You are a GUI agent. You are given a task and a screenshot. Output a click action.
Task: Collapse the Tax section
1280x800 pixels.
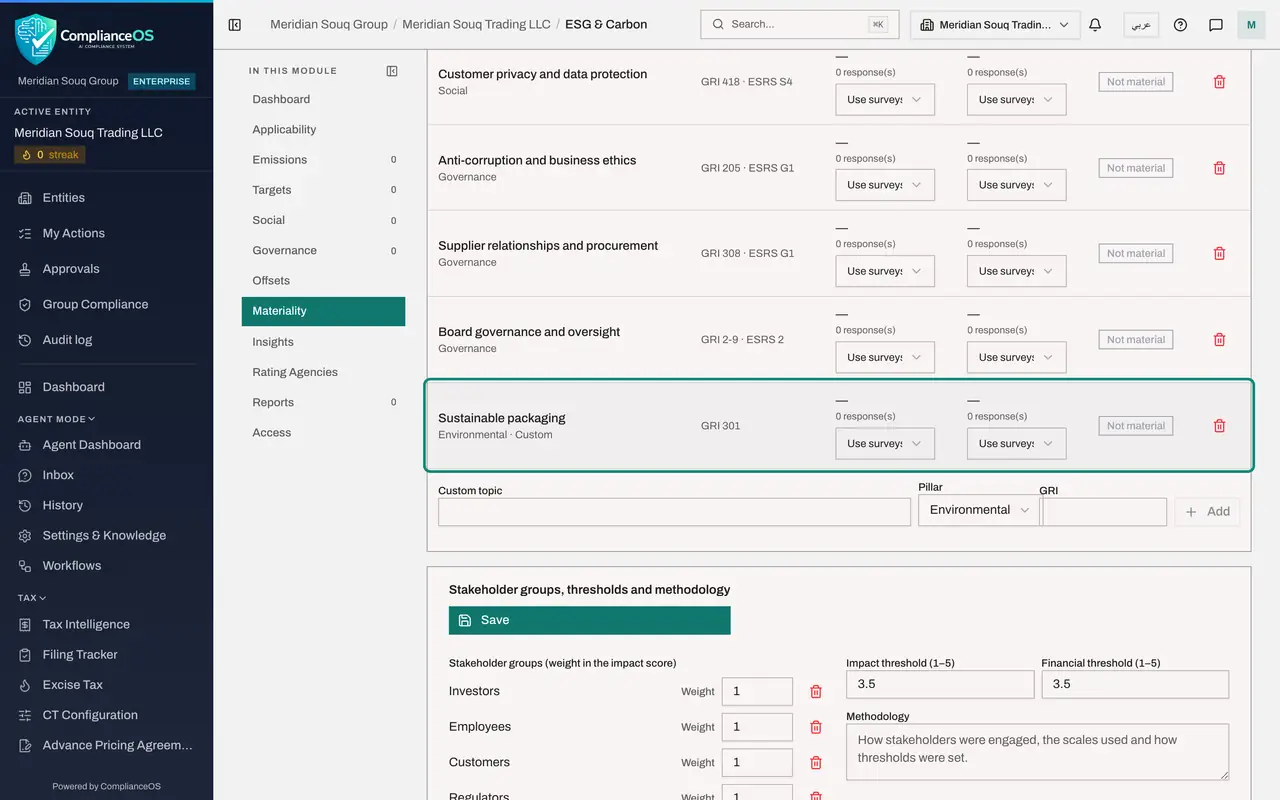point(32,598)
